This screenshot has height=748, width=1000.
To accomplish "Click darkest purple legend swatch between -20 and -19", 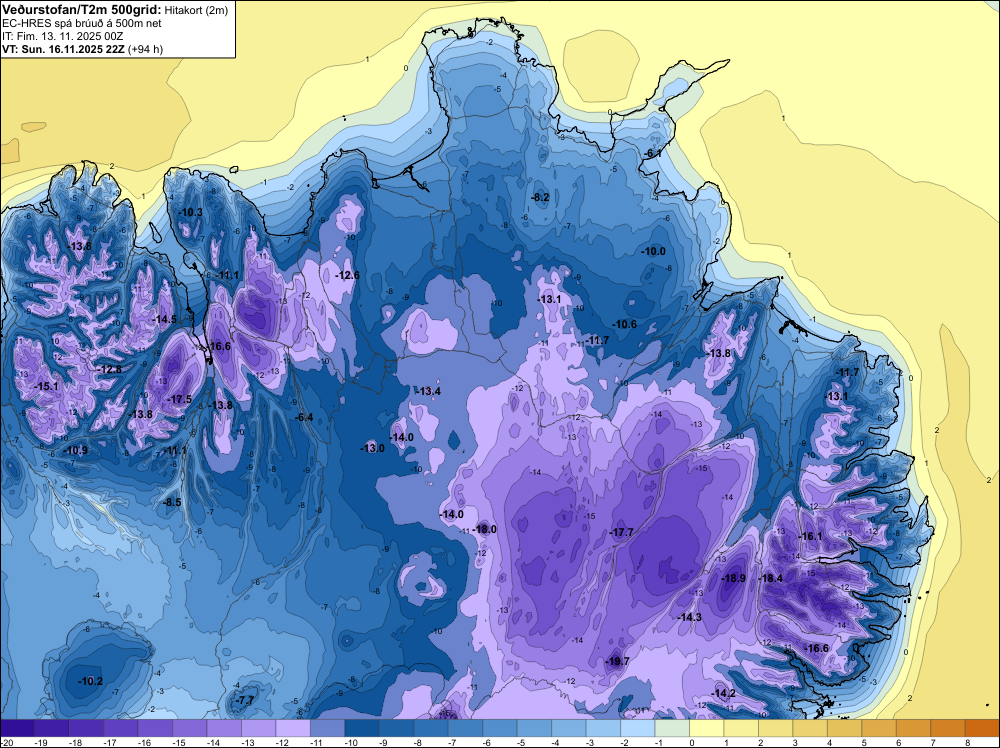I will tap(17, 728).
